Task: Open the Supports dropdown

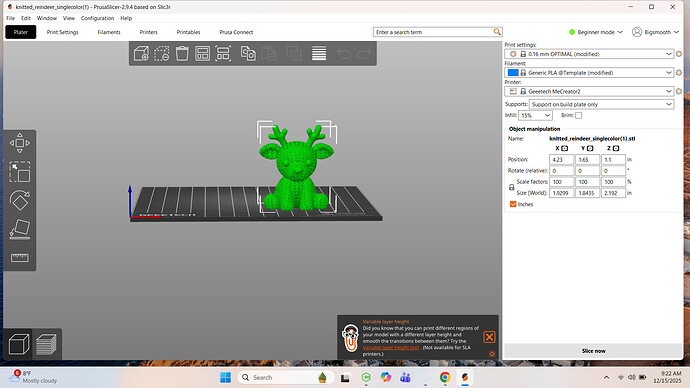Action: [601, 104]
